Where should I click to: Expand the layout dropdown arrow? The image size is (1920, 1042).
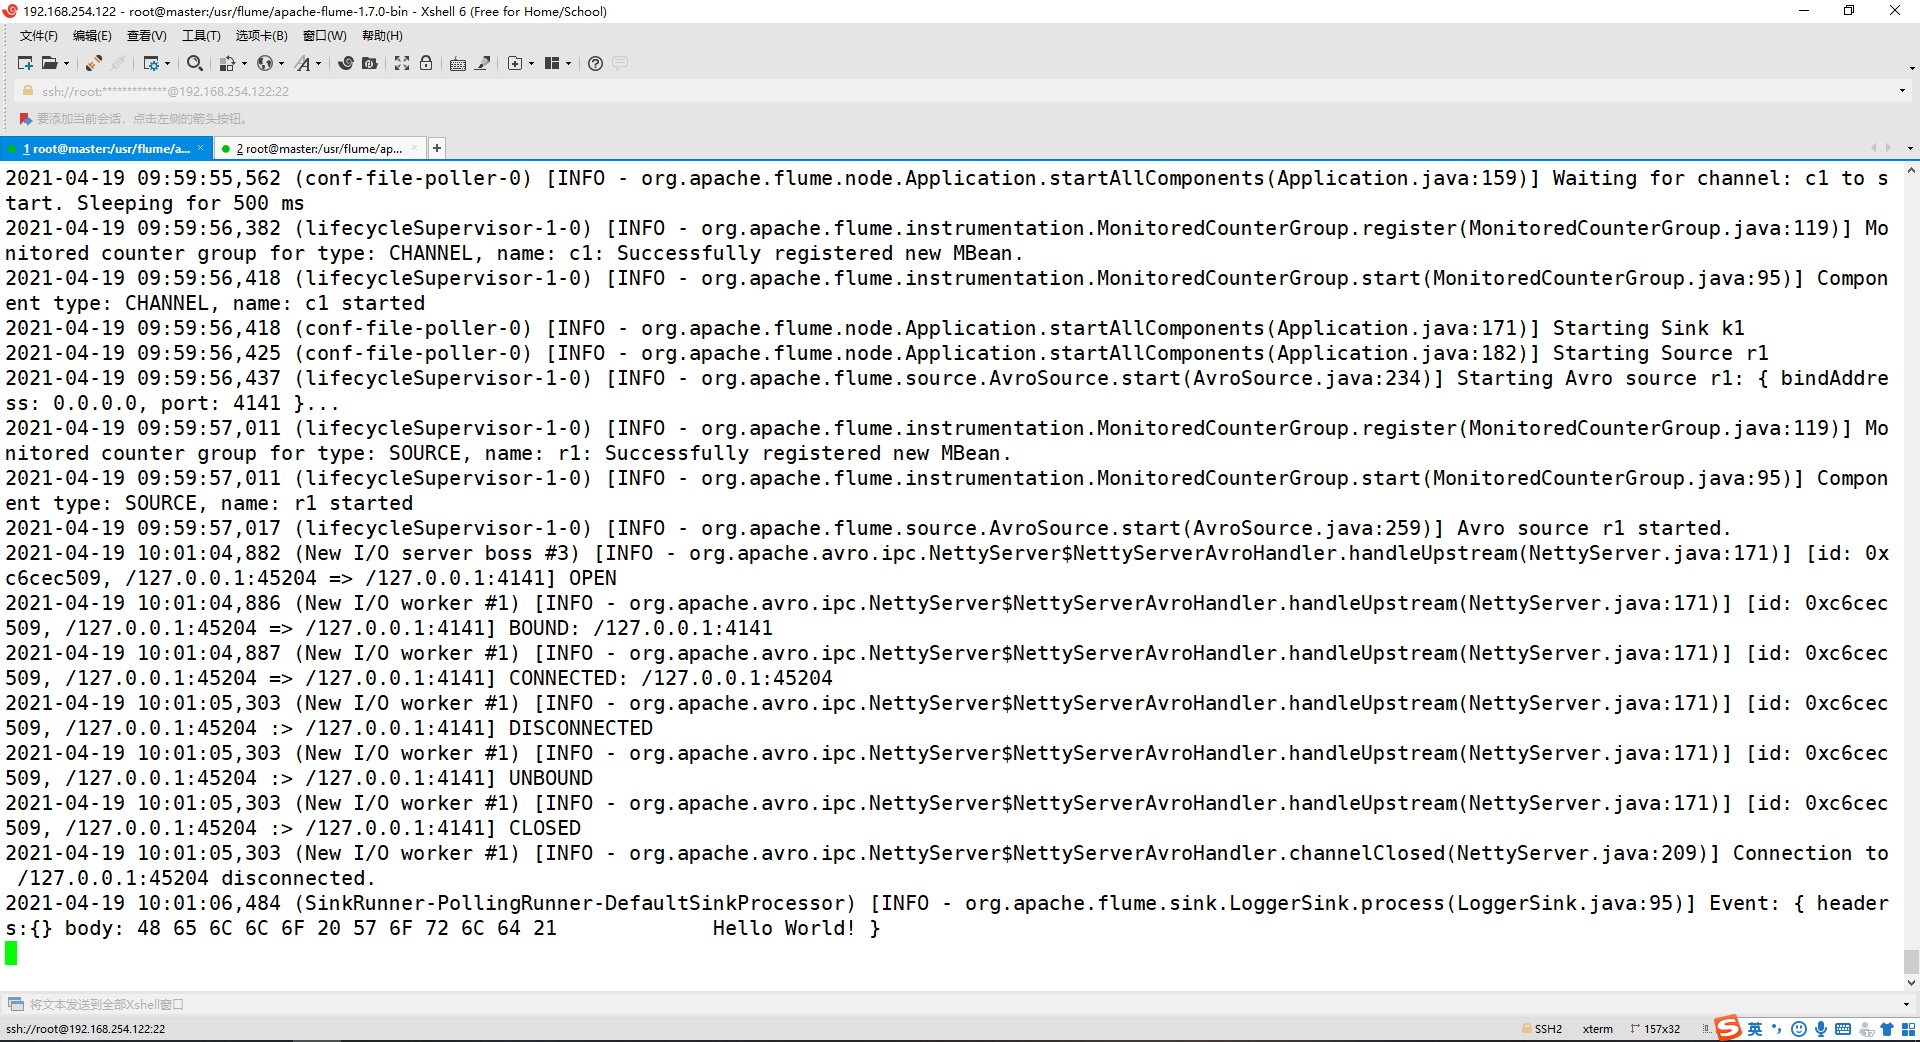click(x=569, y=63)
